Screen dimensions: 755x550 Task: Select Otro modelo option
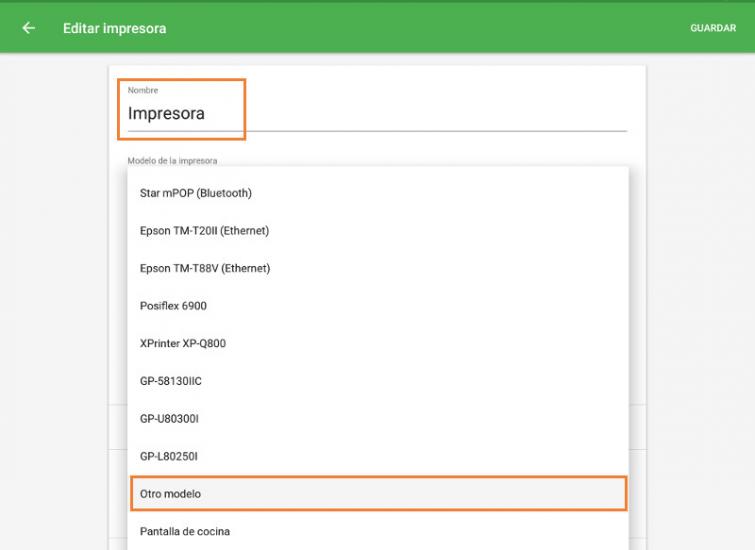tap(171, 494)
